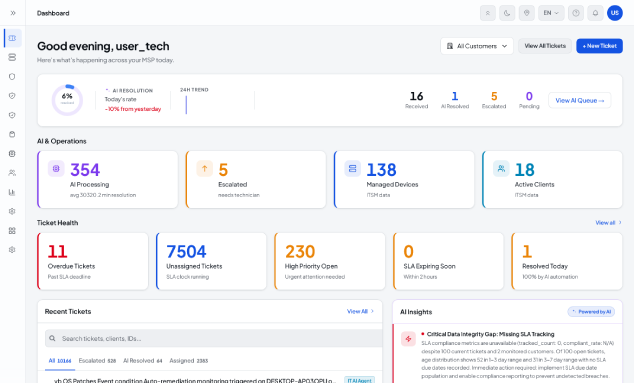The height and width of the screenshot is (383, 634).
Task: Open the bar chart reports icon in sidebar
Action: (x=12, y=192)
